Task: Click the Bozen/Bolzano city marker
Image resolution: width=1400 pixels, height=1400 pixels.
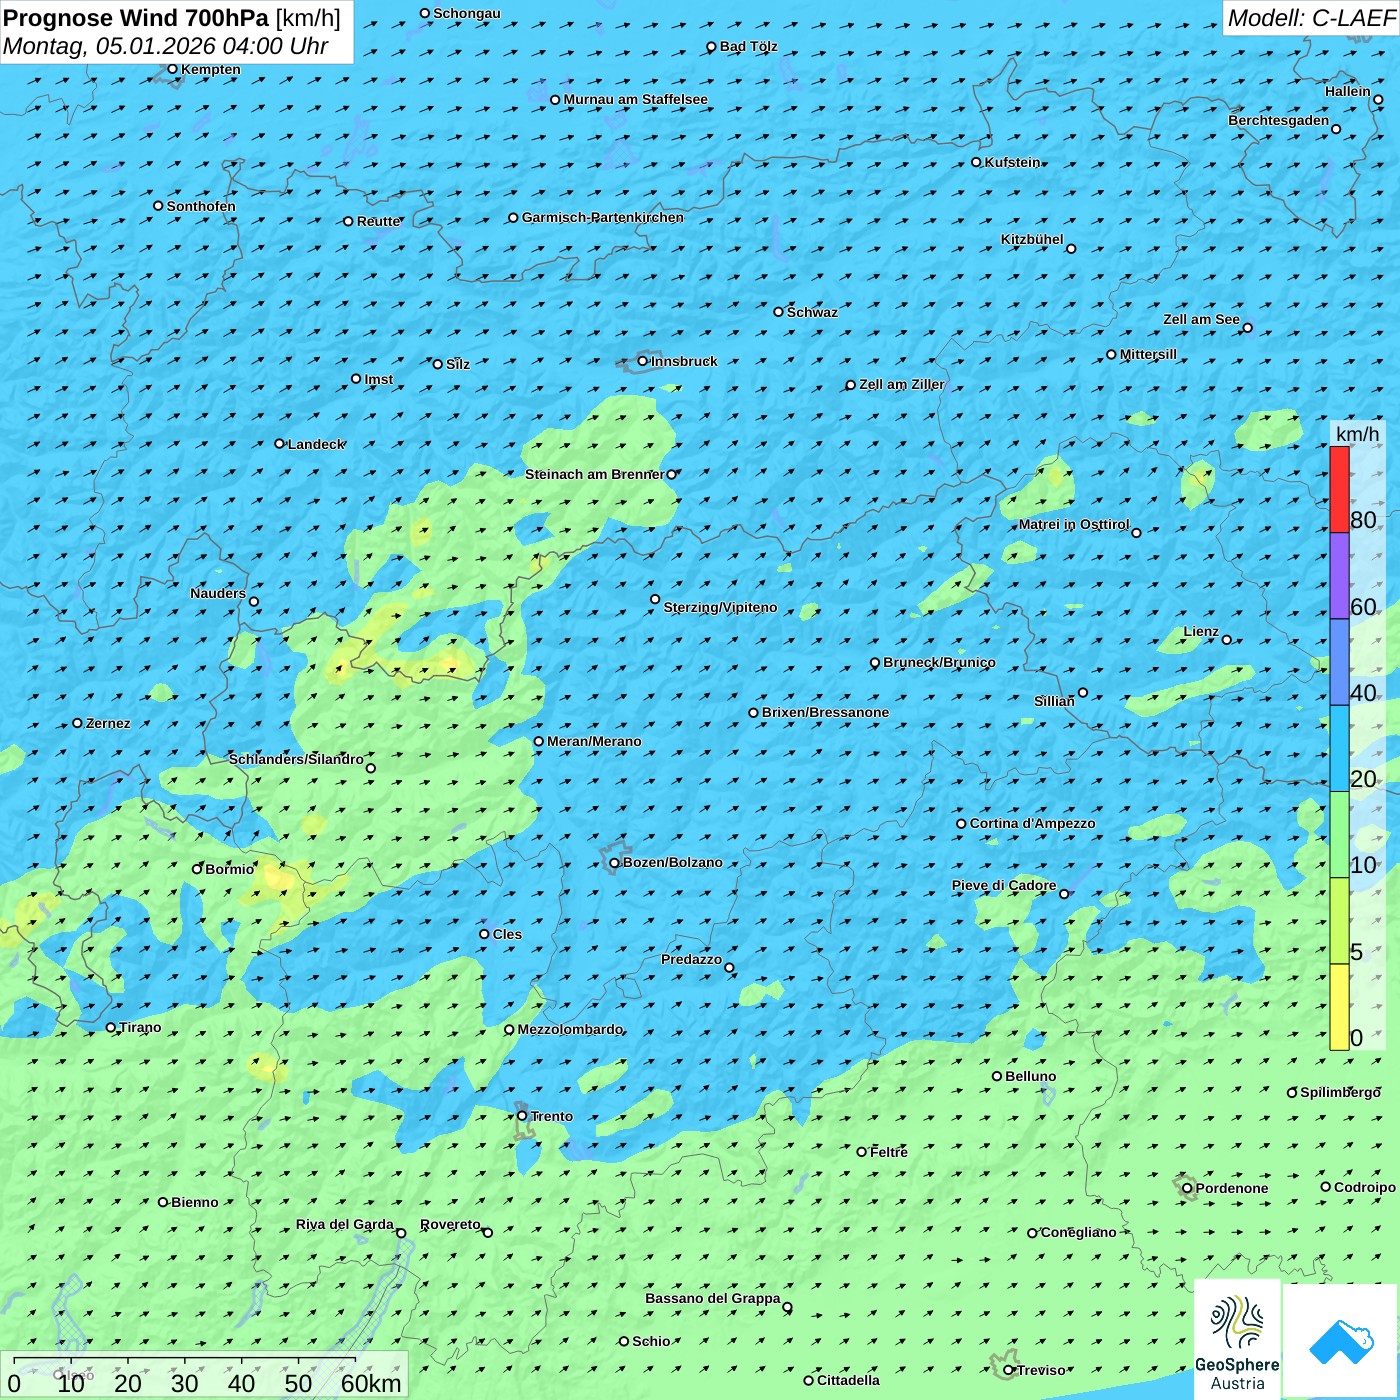Action: click(x=615, y=862)
